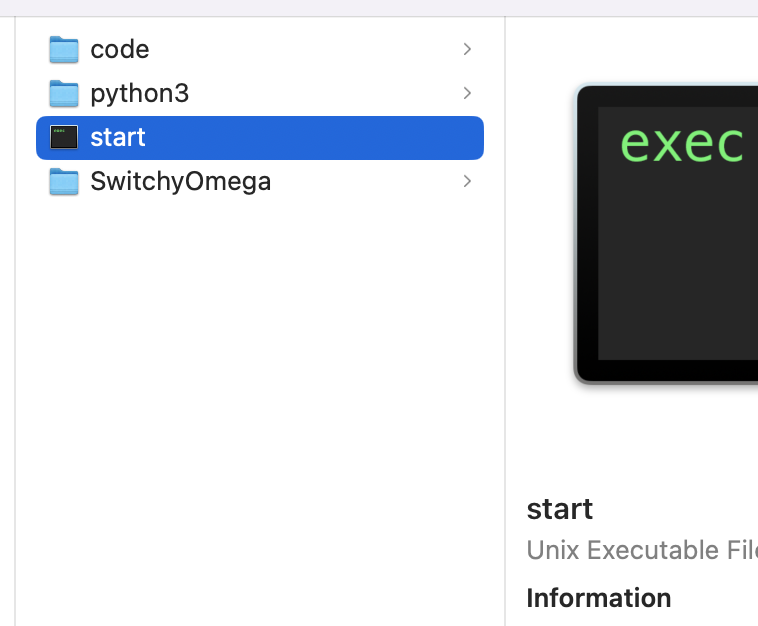Image resolution: width=758 pixels, height=626 pixels.
Task: Select the start file name in list
Action: pos(118,137)
